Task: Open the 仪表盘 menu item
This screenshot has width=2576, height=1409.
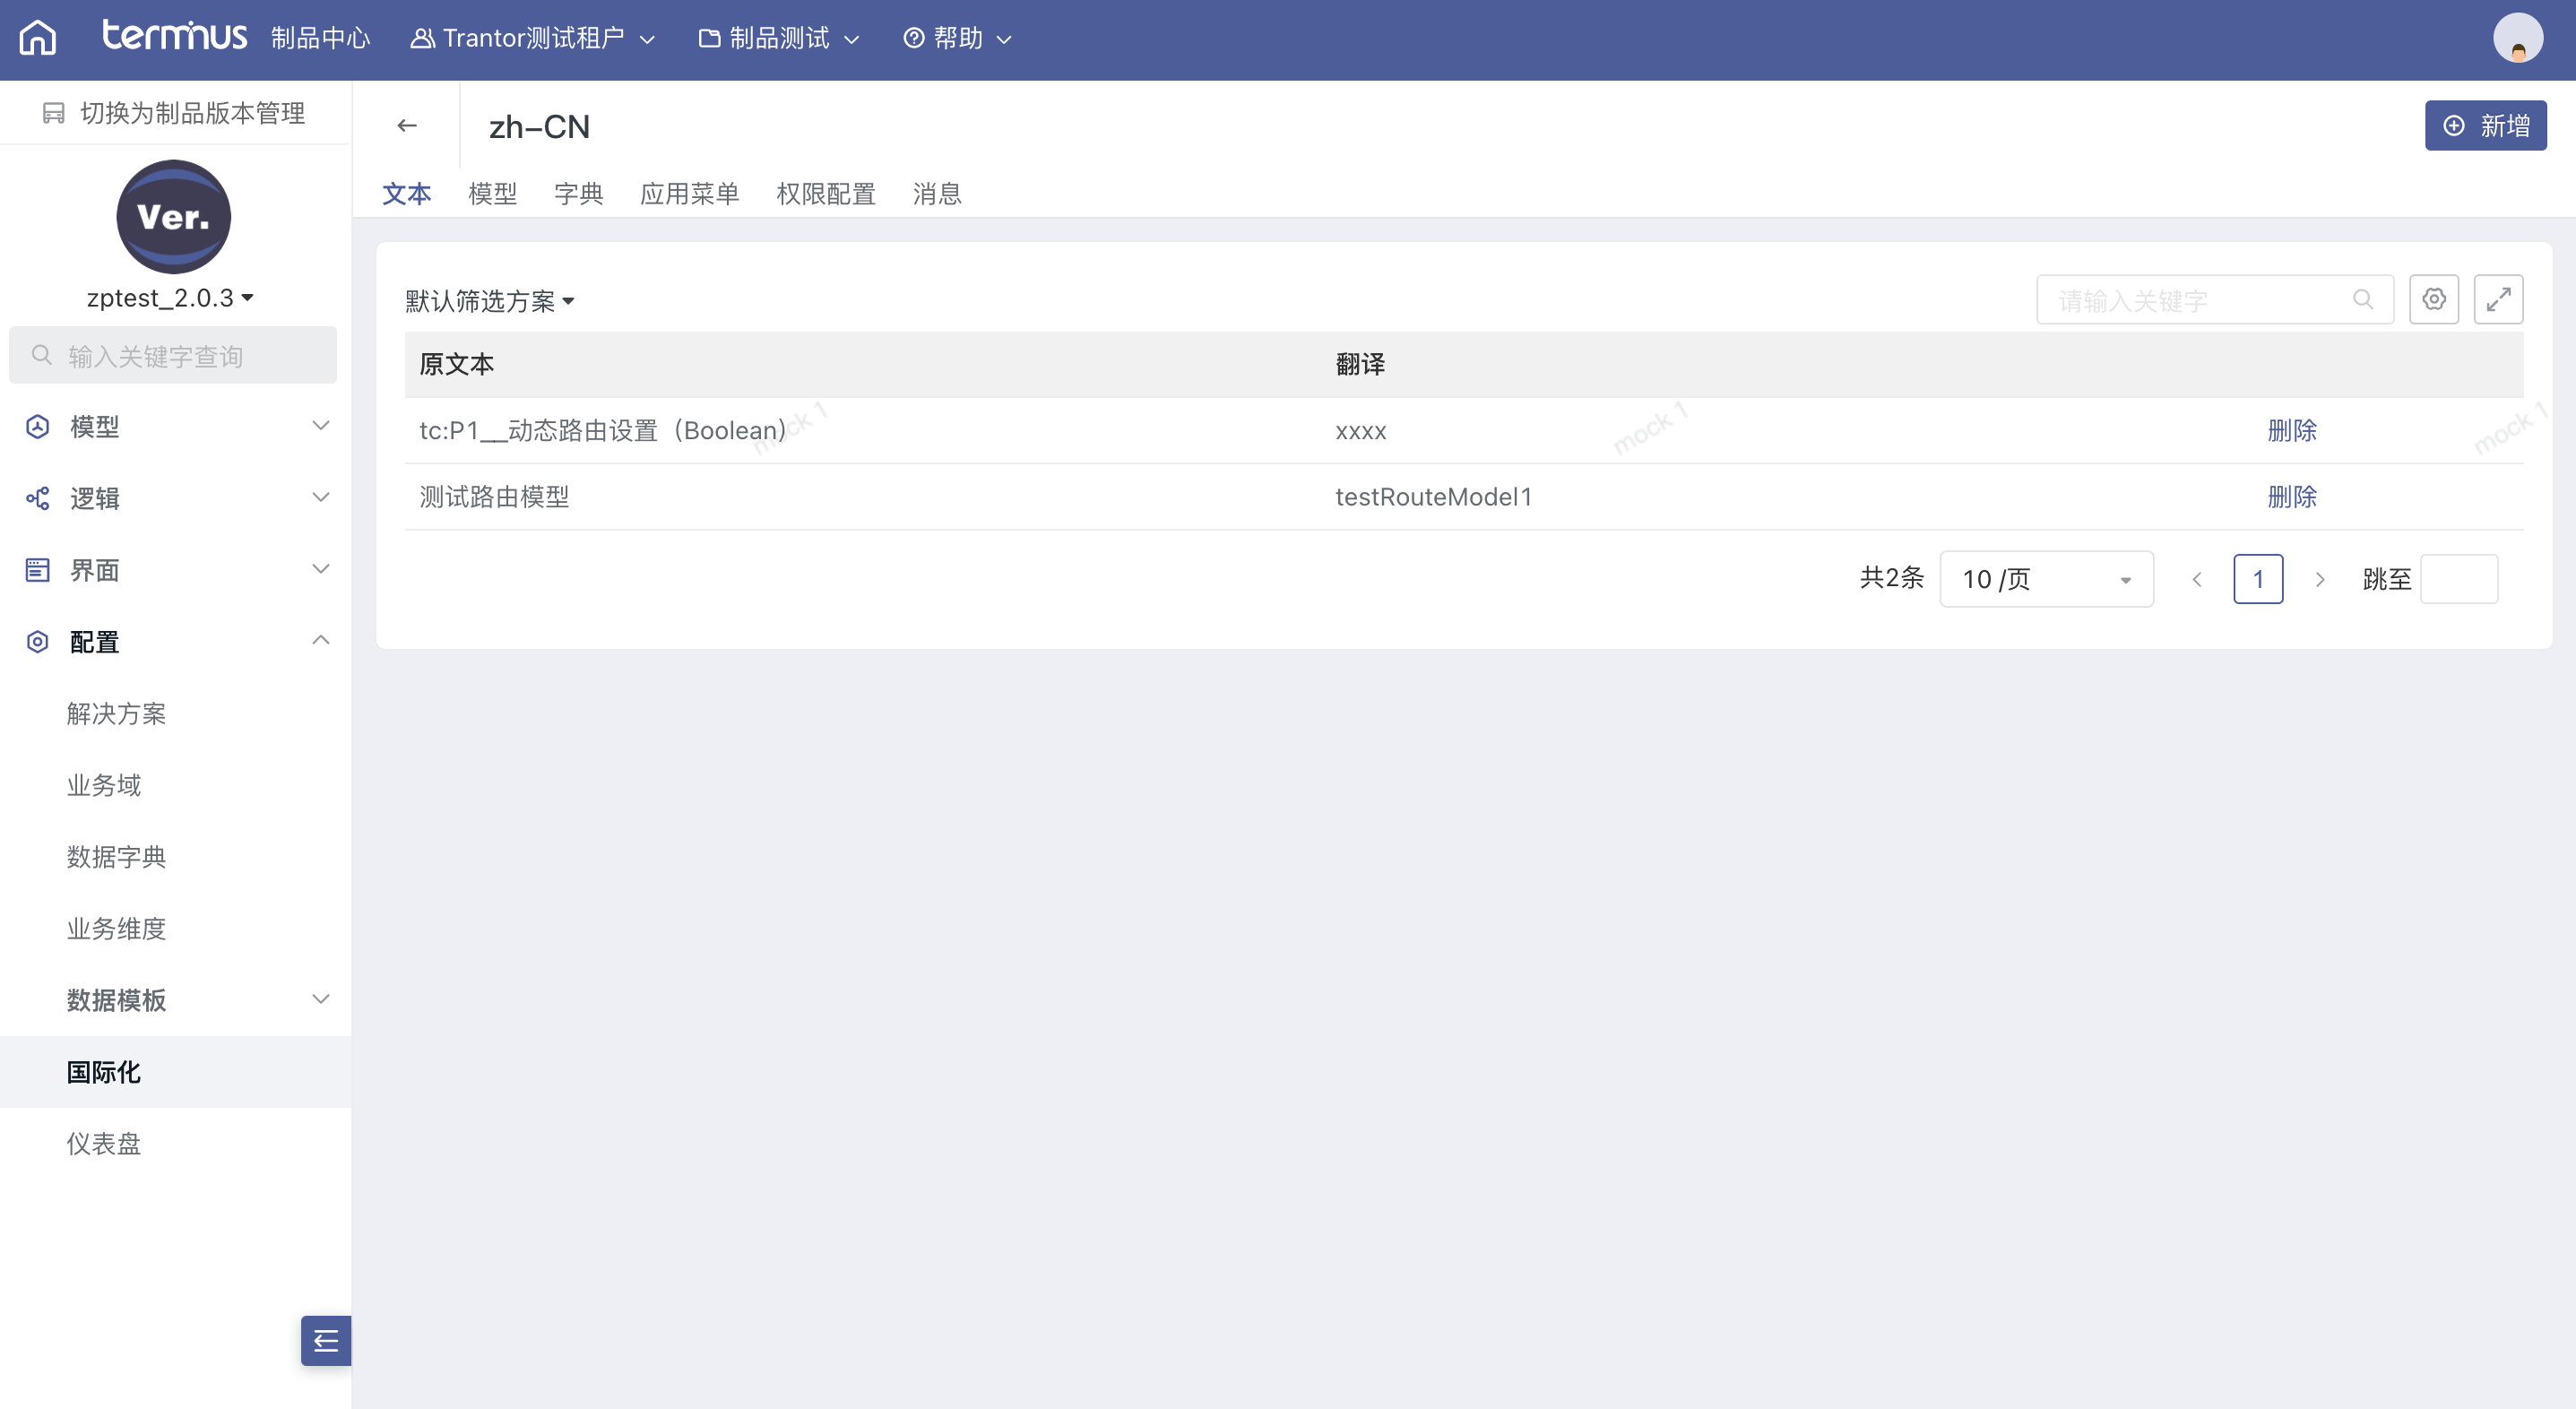Action: [x=104, y=1144]
